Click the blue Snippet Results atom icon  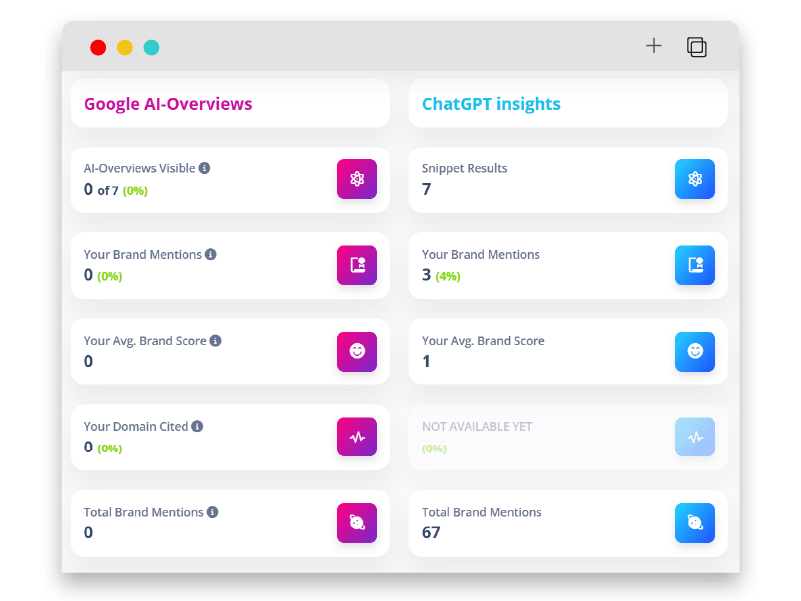695,179
